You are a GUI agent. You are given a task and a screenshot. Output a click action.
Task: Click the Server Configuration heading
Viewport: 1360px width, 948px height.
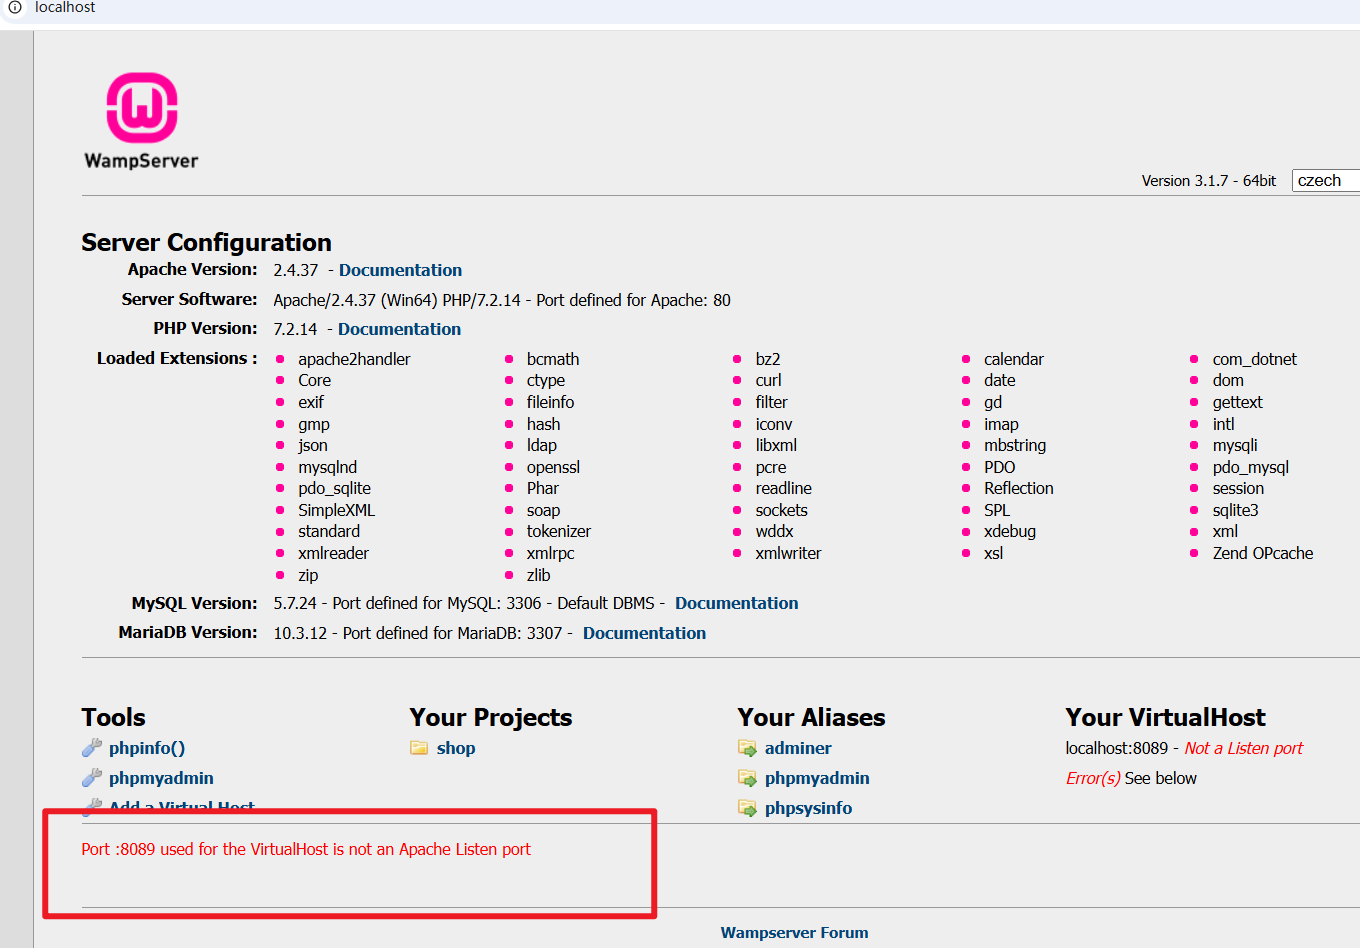206,242
